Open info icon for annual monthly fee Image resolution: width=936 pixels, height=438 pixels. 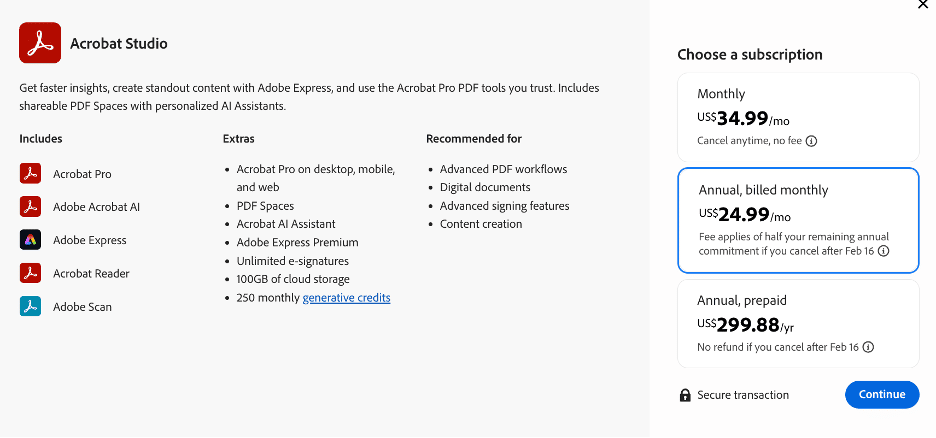pyautogui.click(x=884, y=251)
